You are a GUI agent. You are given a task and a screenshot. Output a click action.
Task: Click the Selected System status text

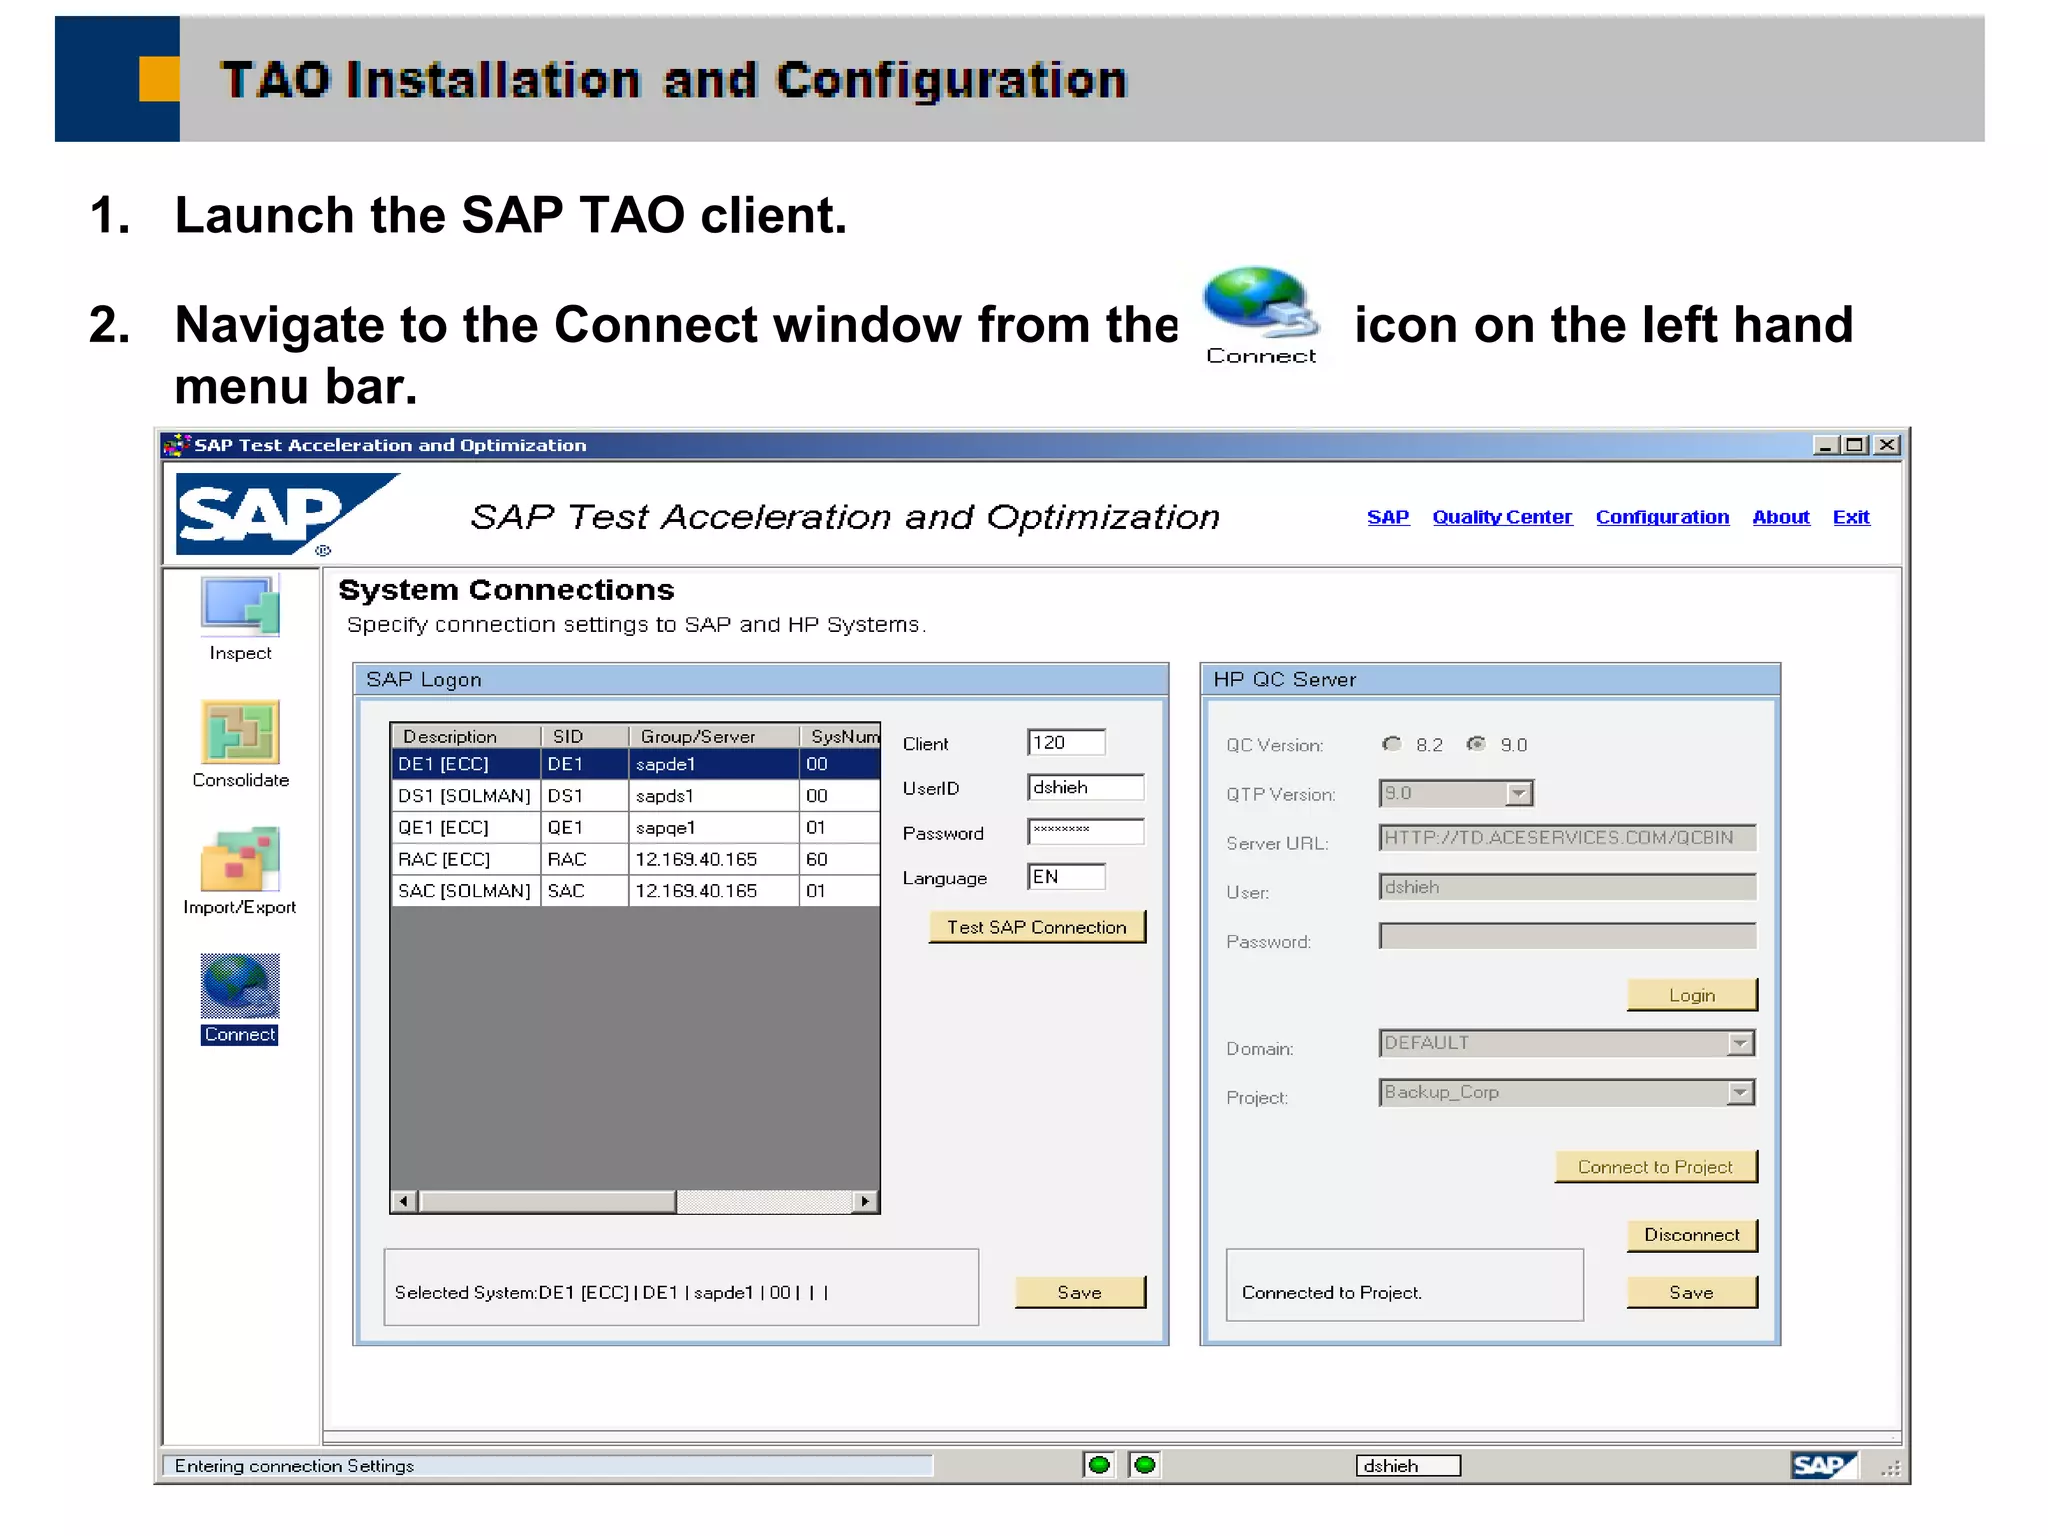[611, 1292]
